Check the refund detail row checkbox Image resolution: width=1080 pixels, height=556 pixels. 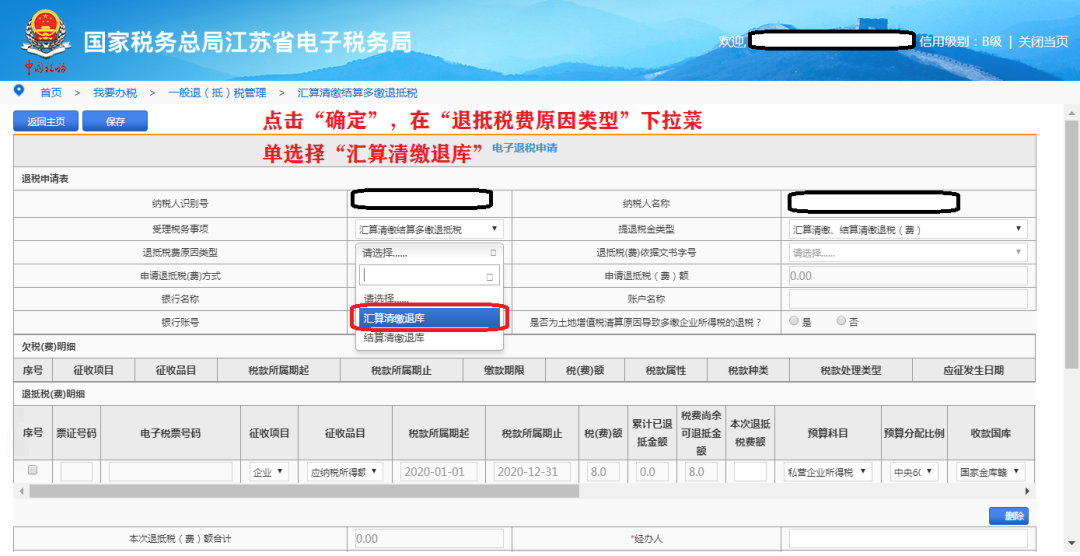tap(32, 470)
